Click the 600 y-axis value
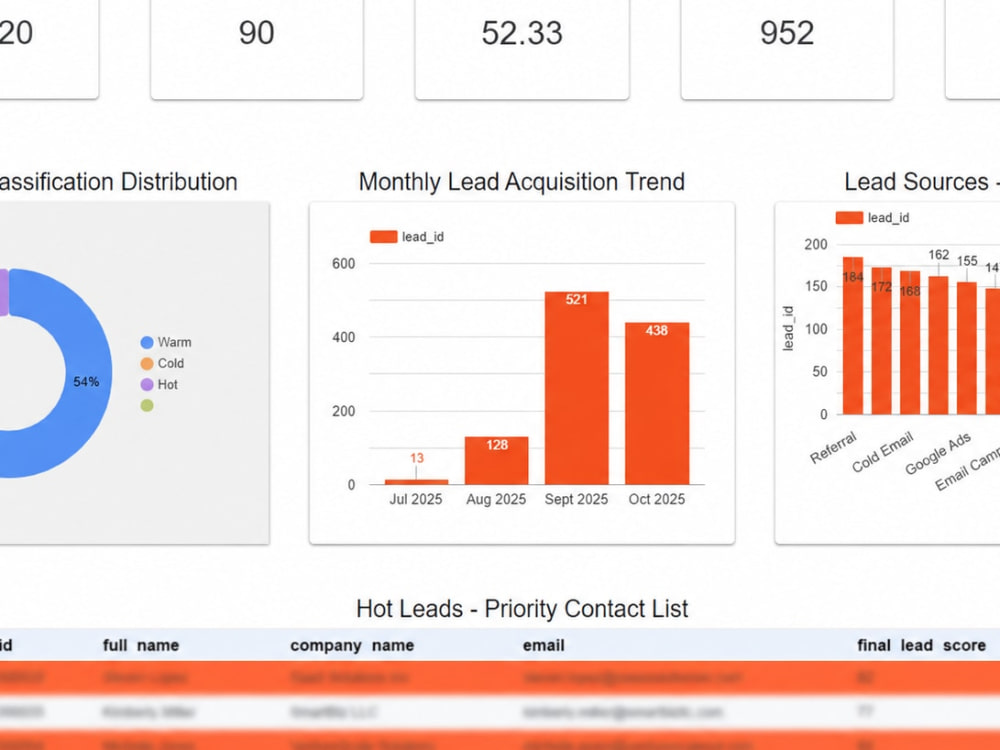Screen dimensions: 1000x750 [x=343, y=263]
